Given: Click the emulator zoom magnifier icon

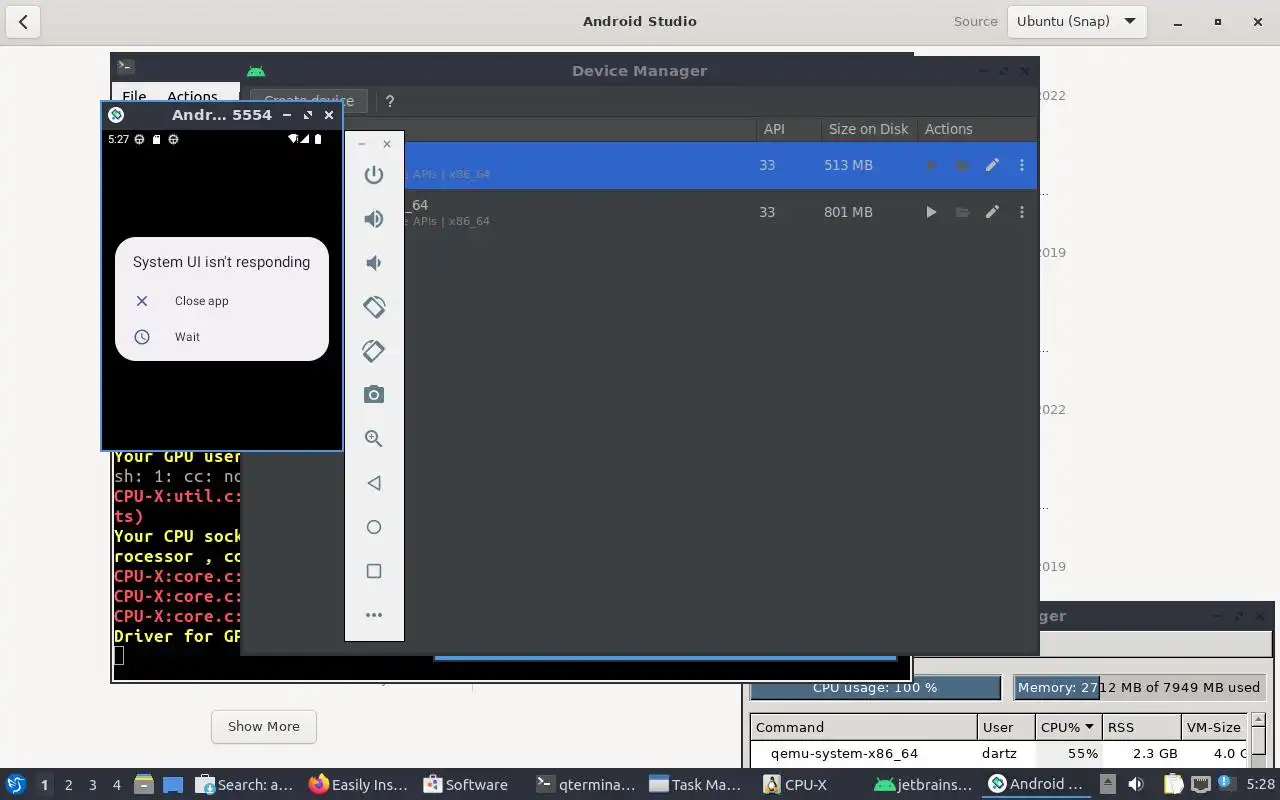Looking at the screenshot, I should click(374, 439).
